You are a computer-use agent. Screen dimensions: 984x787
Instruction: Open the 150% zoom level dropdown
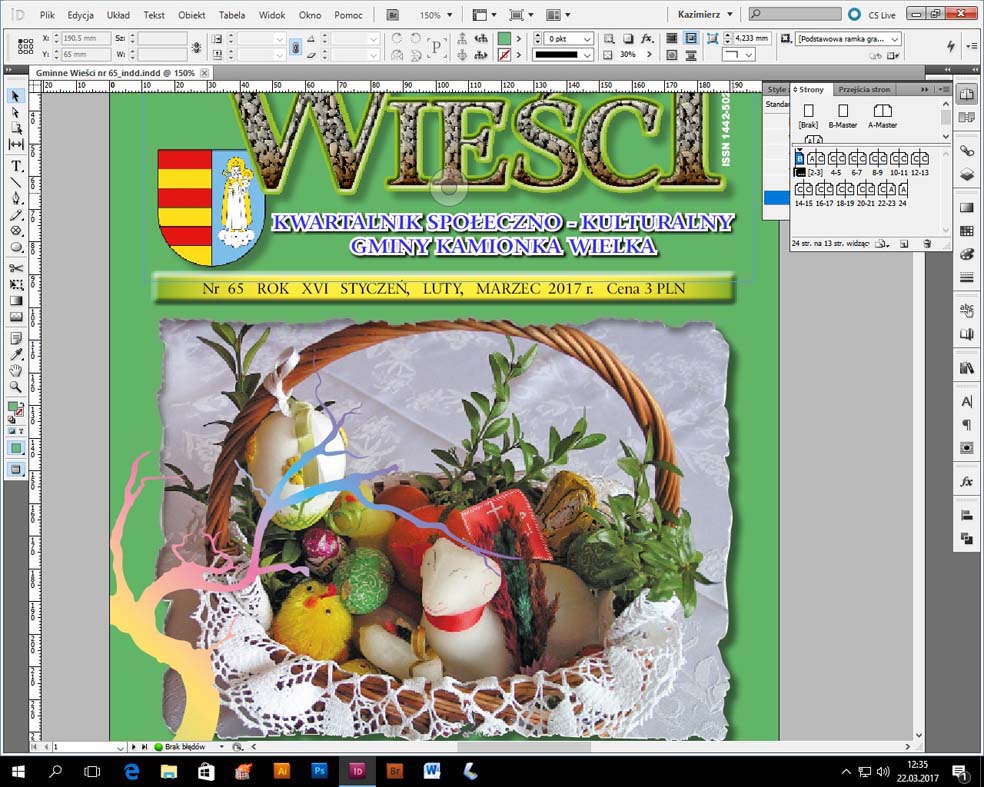click(436, 15)
